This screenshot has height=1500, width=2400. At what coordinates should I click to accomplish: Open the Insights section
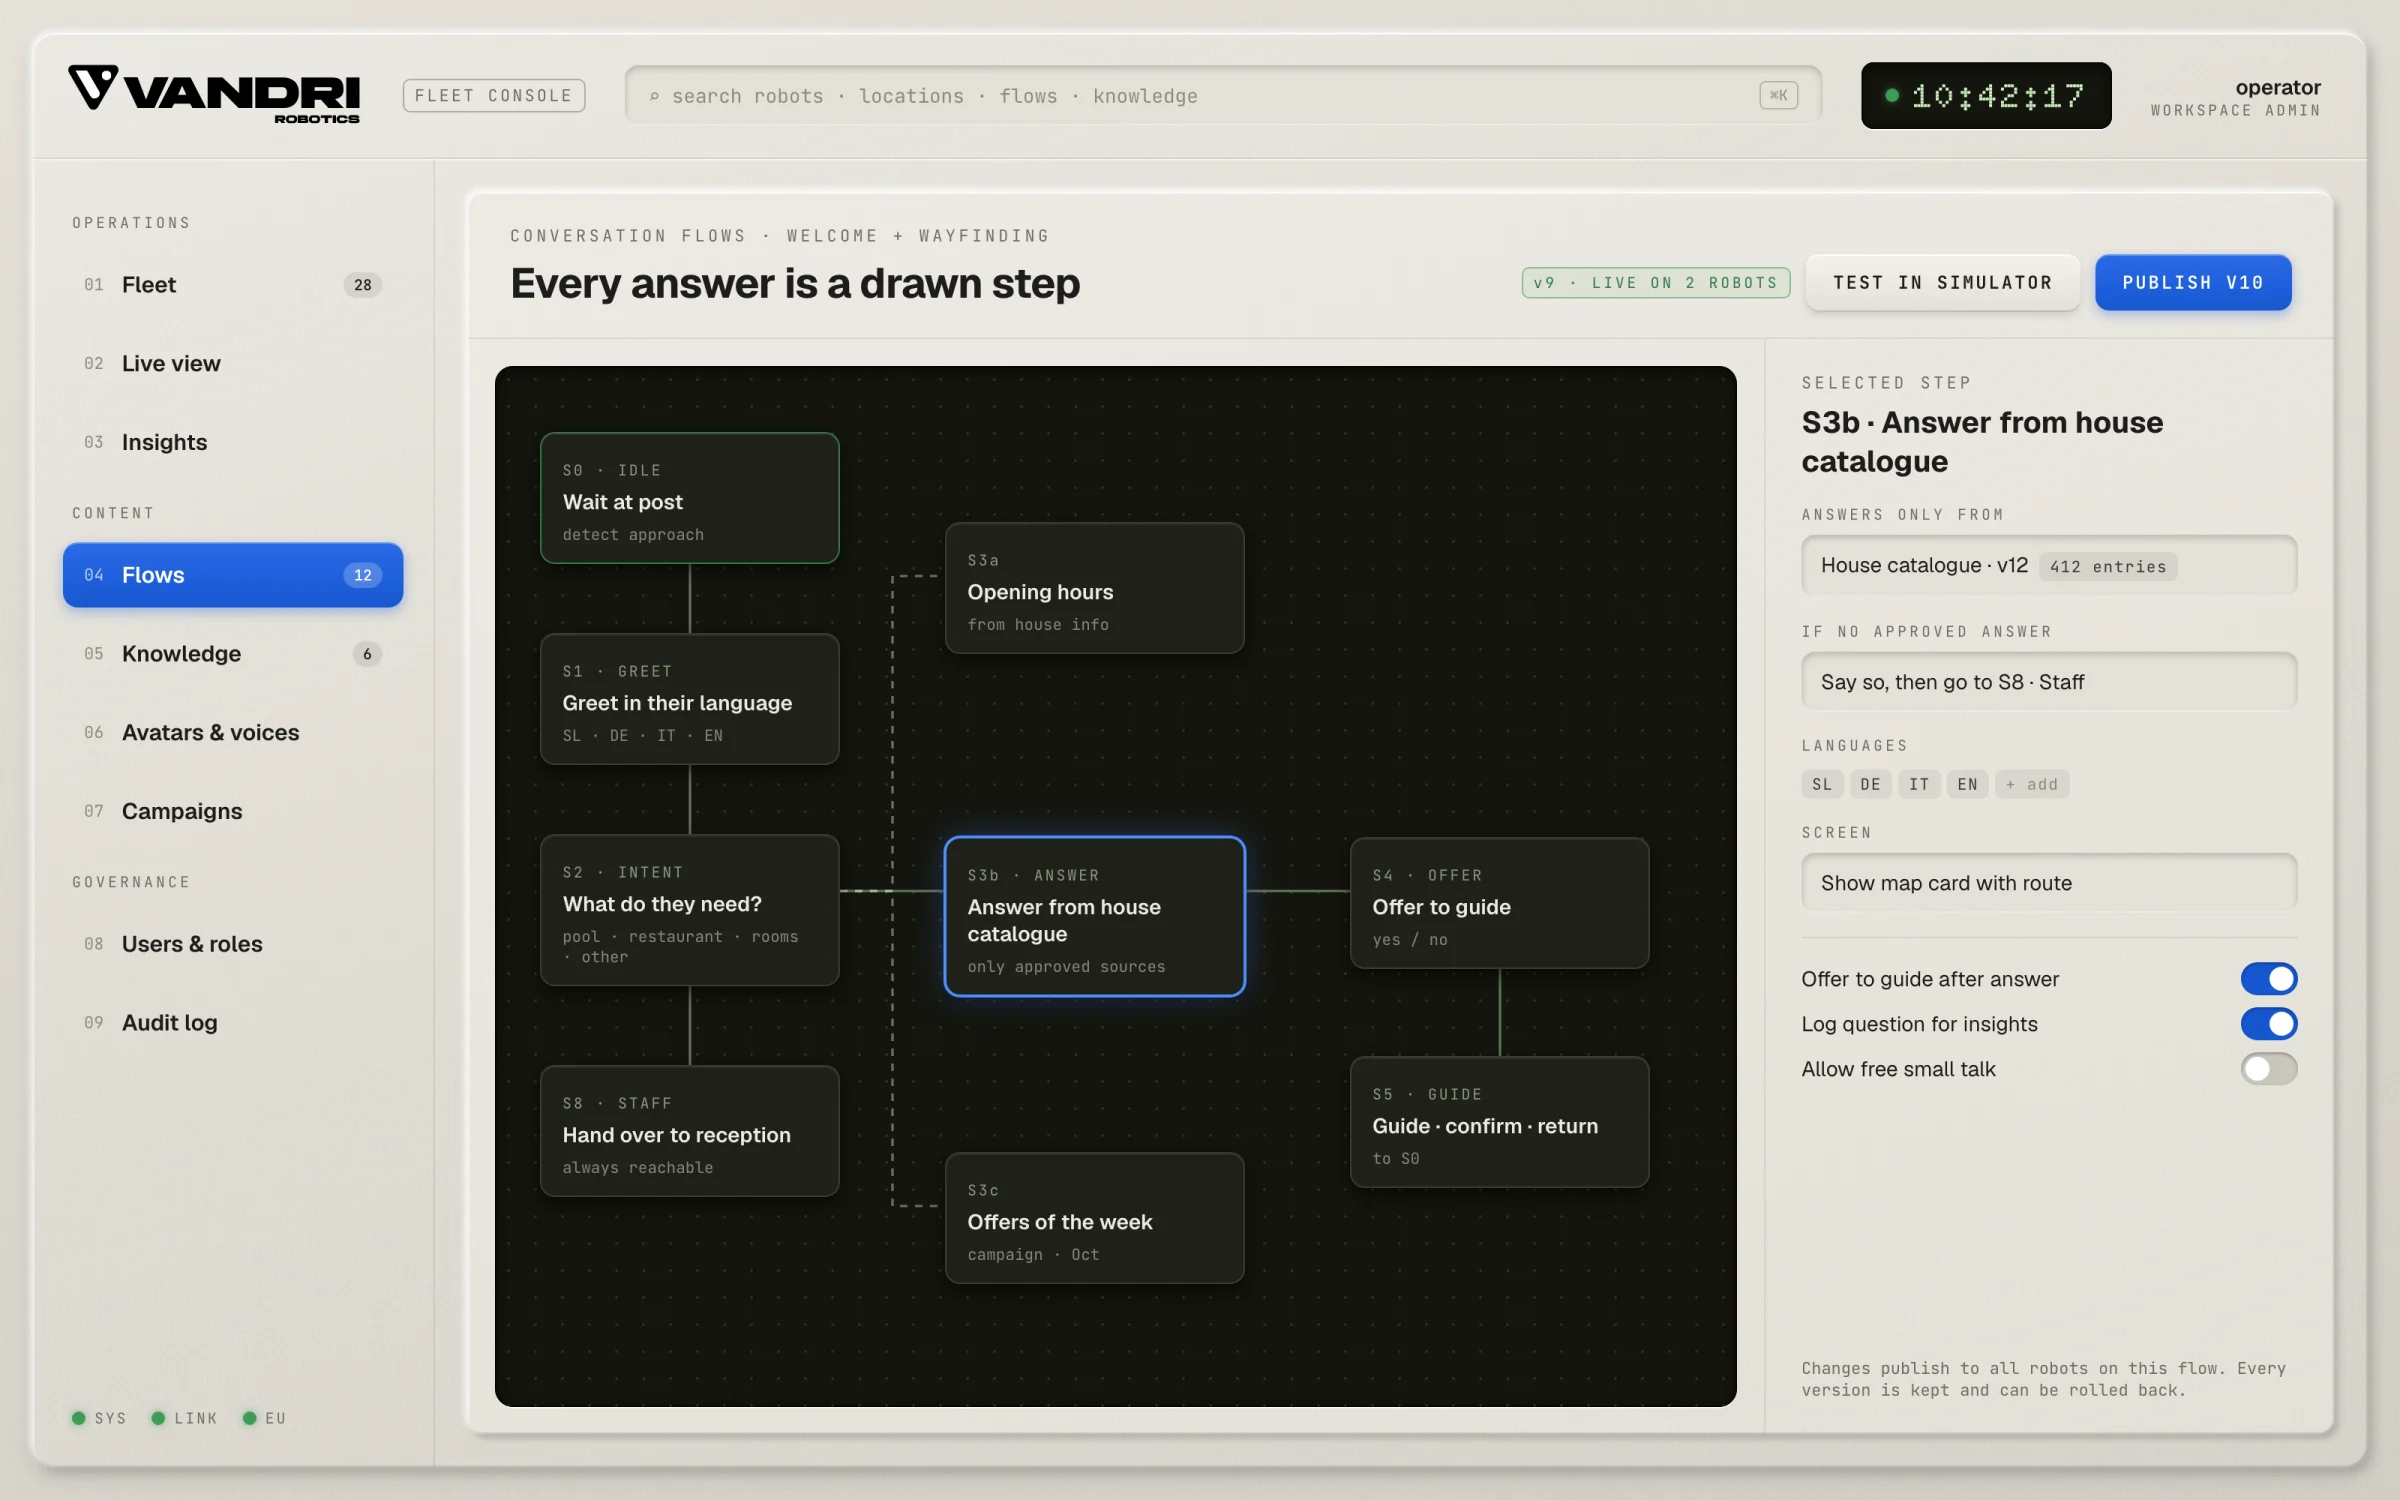click(x=233, y=442)
